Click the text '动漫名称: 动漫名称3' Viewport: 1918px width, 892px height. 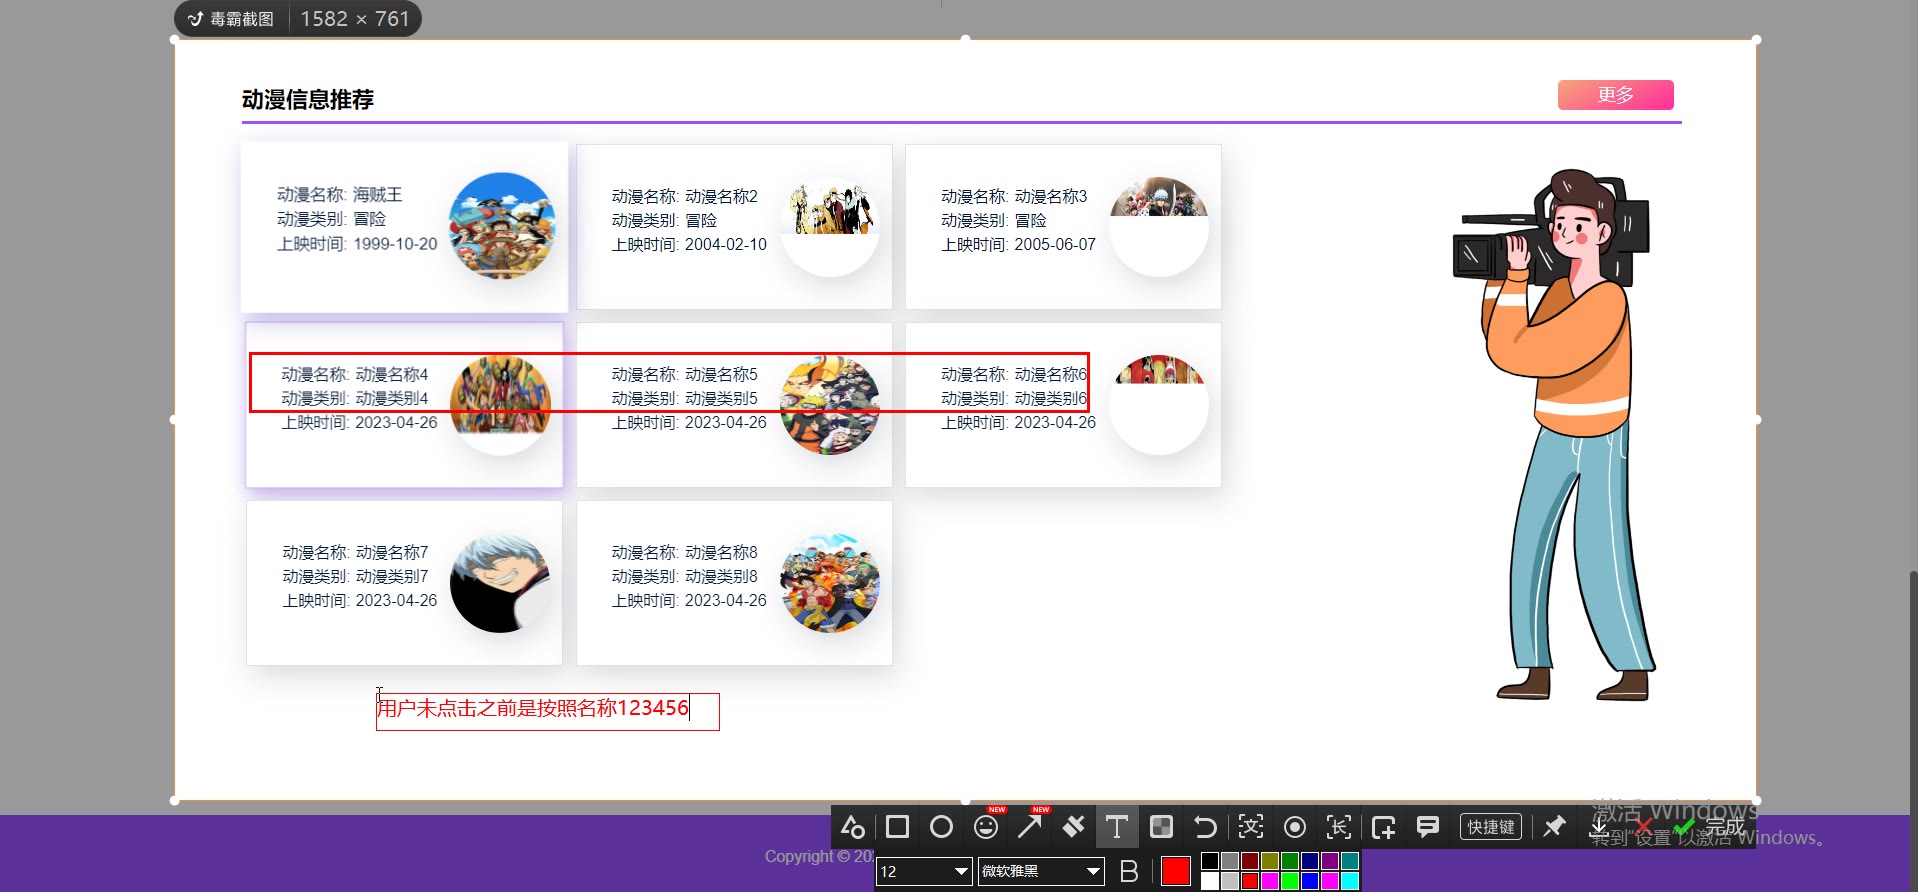pos(1014,197)
